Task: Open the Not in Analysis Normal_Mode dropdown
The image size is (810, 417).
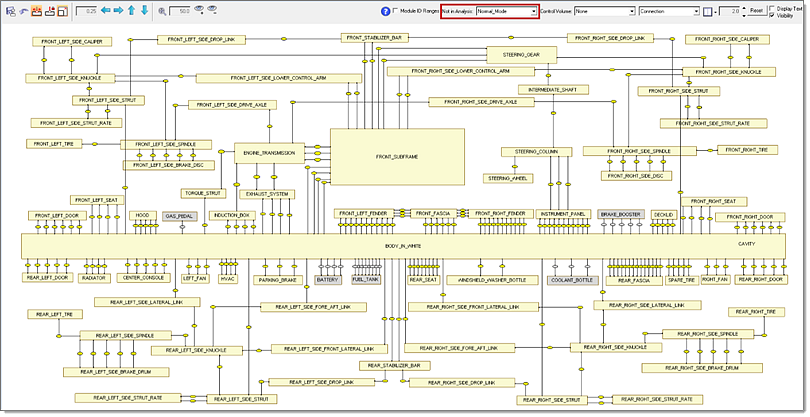Action: (x=533, y=11)
